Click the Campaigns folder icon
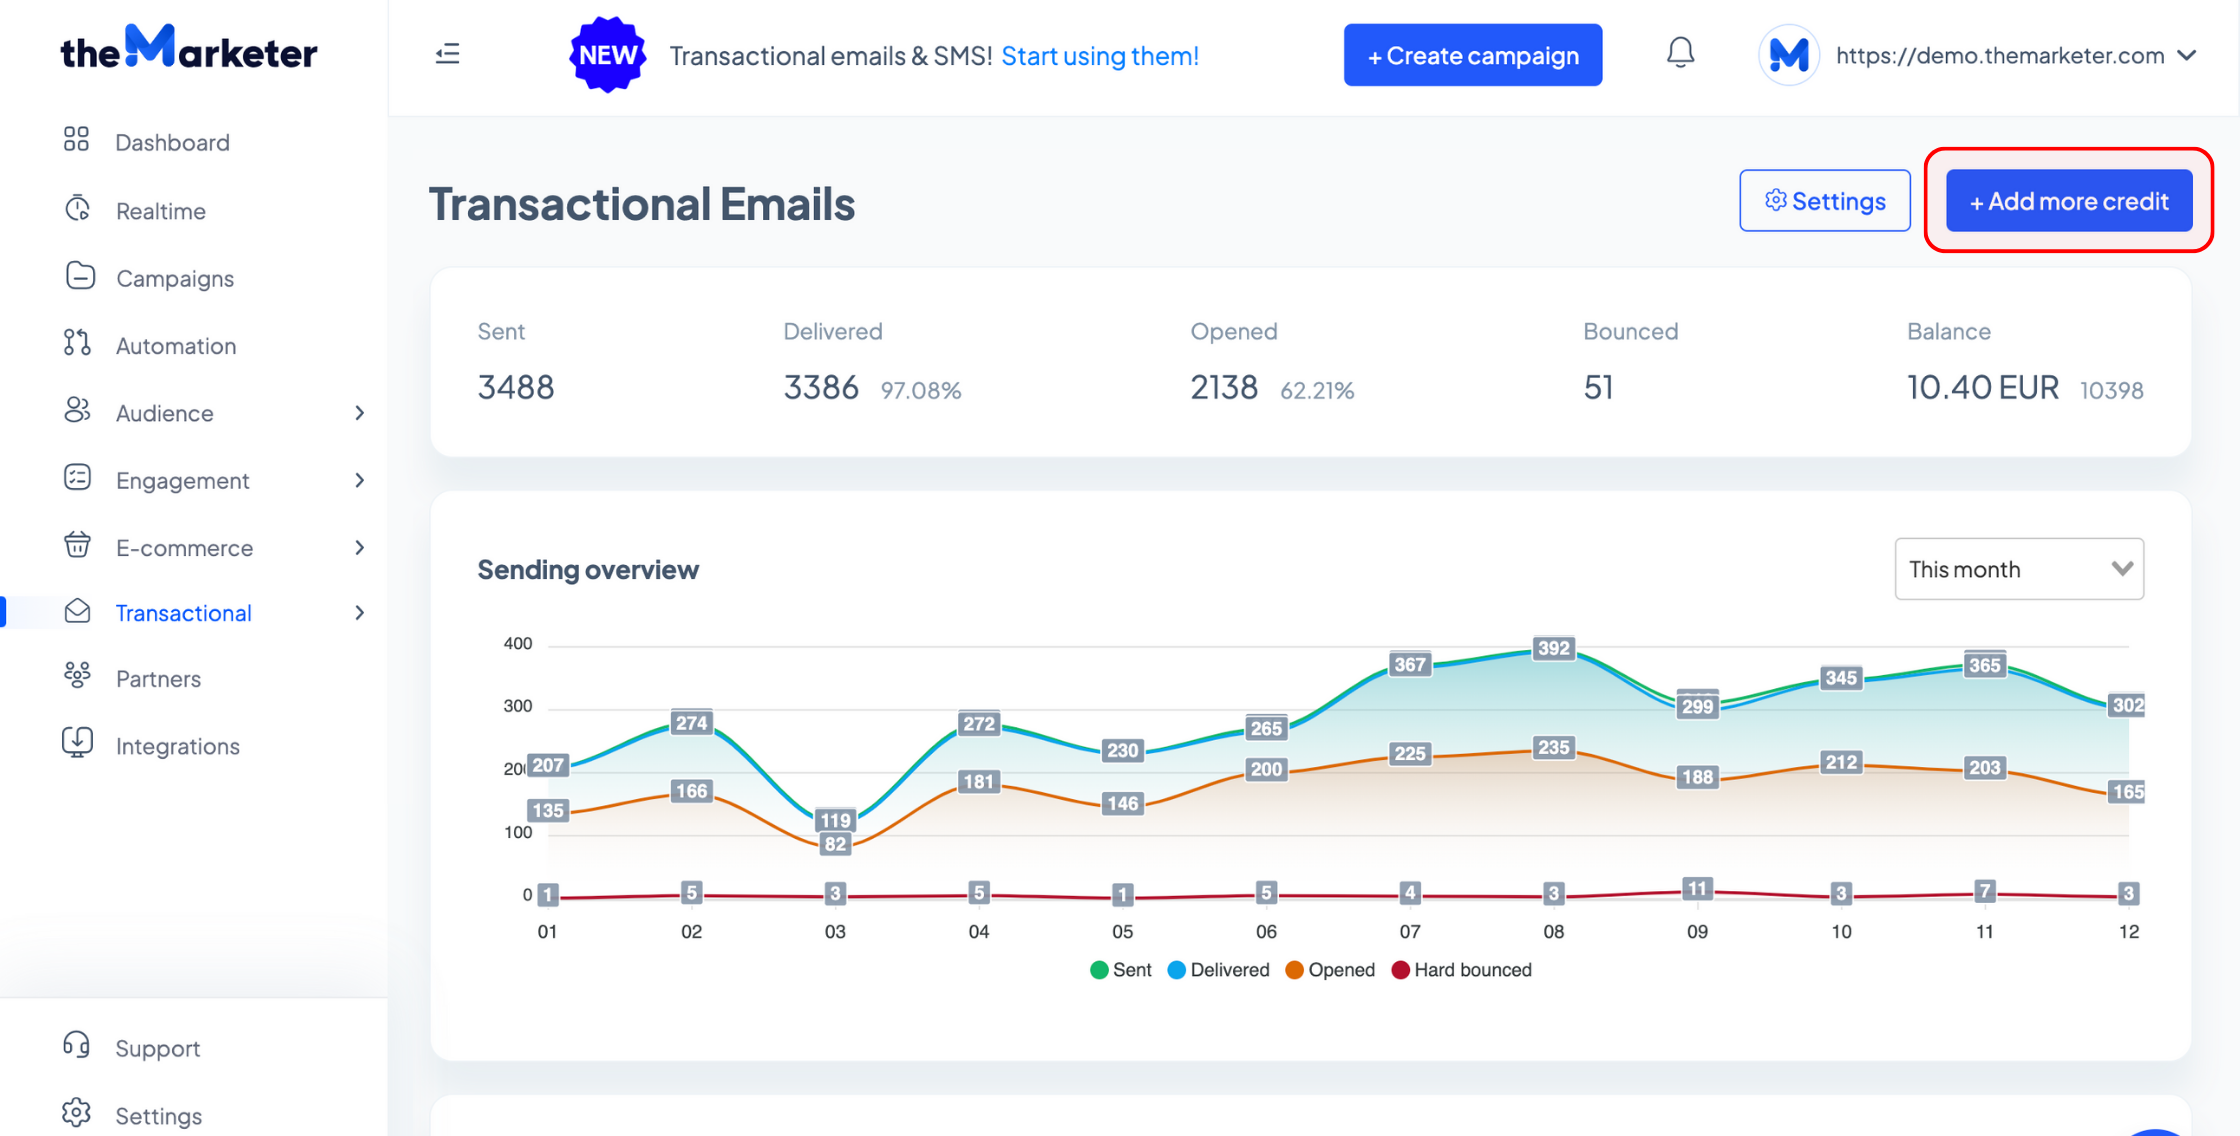This screenshot has width=2240, height=1136. coord(79,276)
